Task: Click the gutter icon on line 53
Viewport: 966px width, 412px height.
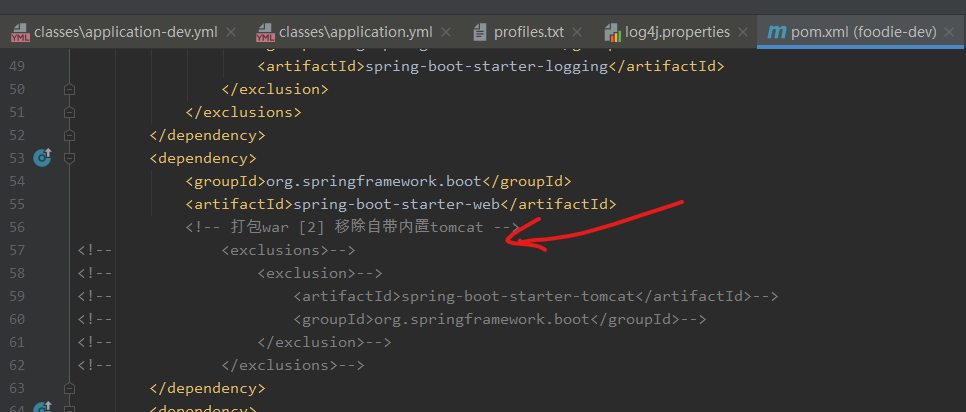Action: click(42, 158)
